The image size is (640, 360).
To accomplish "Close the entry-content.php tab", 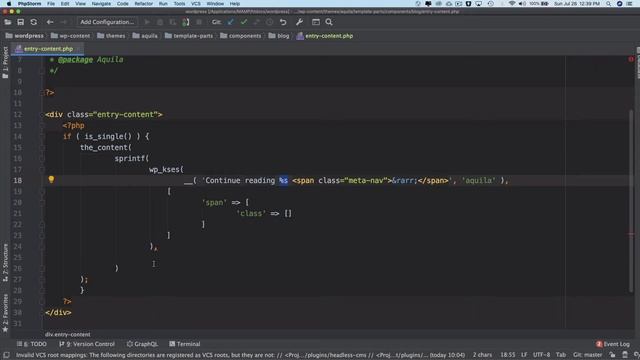I will pos(78,49).
